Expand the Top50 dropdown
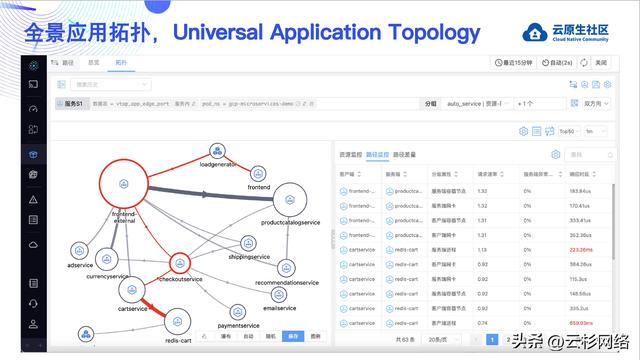The image size is (640, 360). tap(569, 131)
